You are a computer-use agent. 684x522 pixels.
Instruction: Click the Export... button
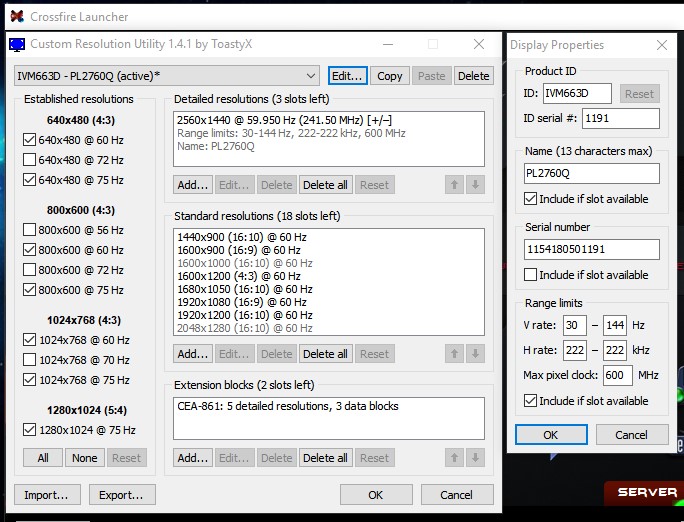[122, 495]
